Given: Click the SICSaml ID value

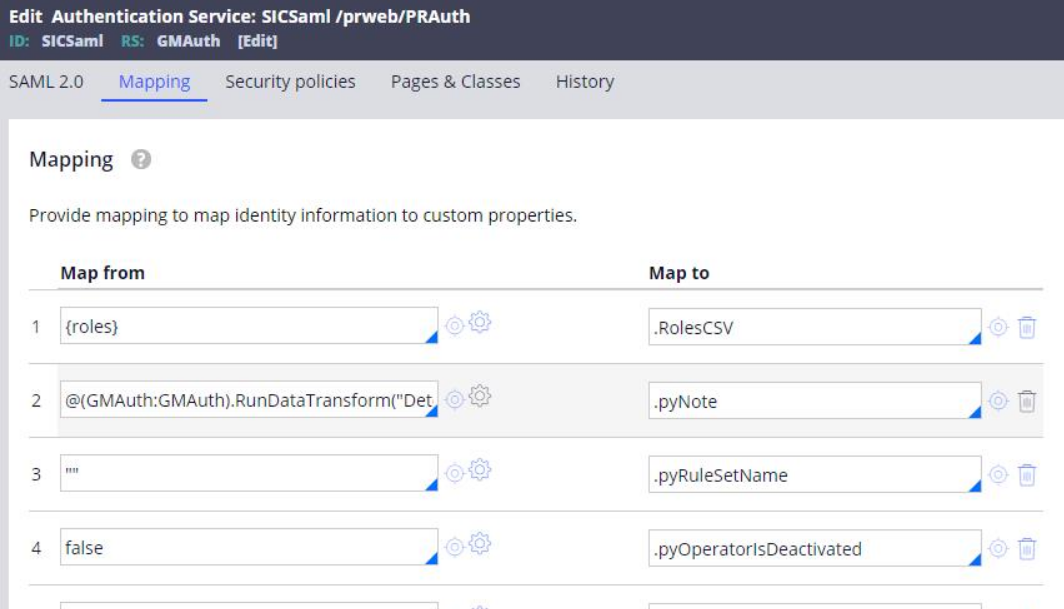Looking at the screenshot, I should click(x=73, y=41).
